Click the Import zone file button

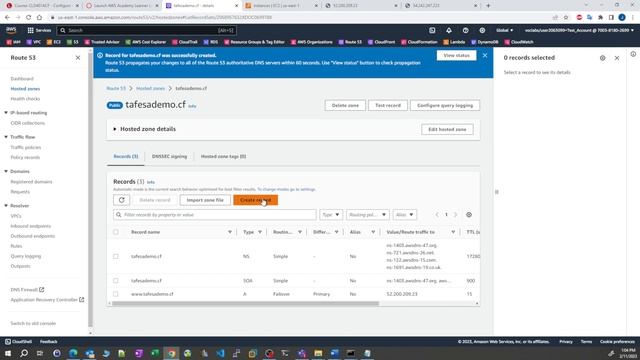(x=205, y=200)
